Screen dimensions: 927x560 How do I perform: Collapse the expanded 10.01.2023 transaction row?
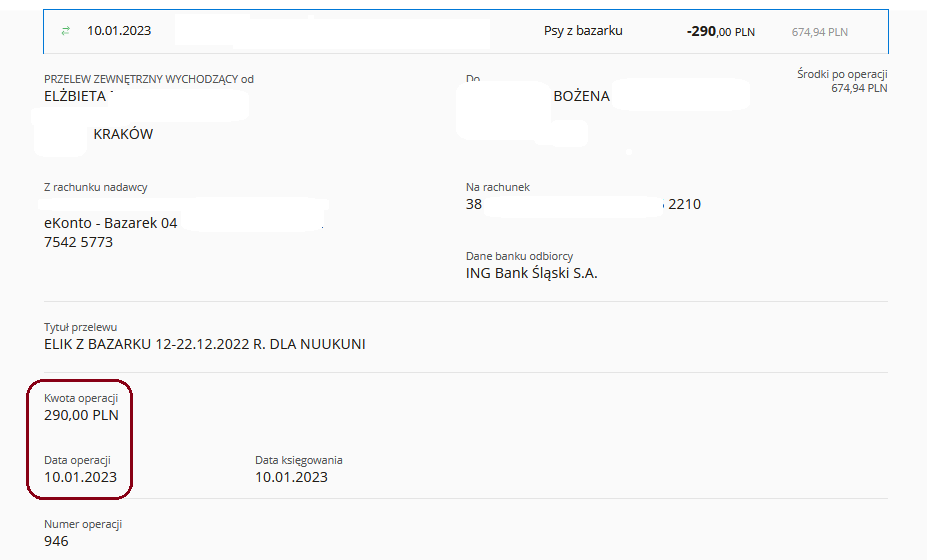tap(118, 31)
